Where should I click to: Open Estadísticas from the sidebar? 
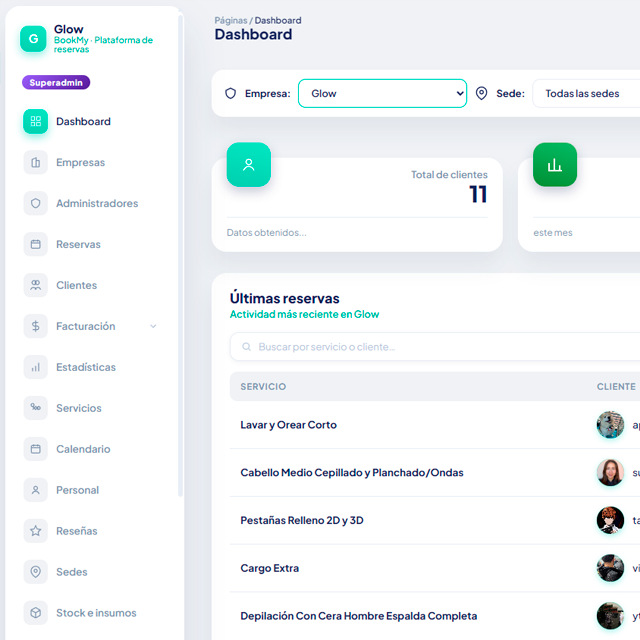(x=90, y=367)
